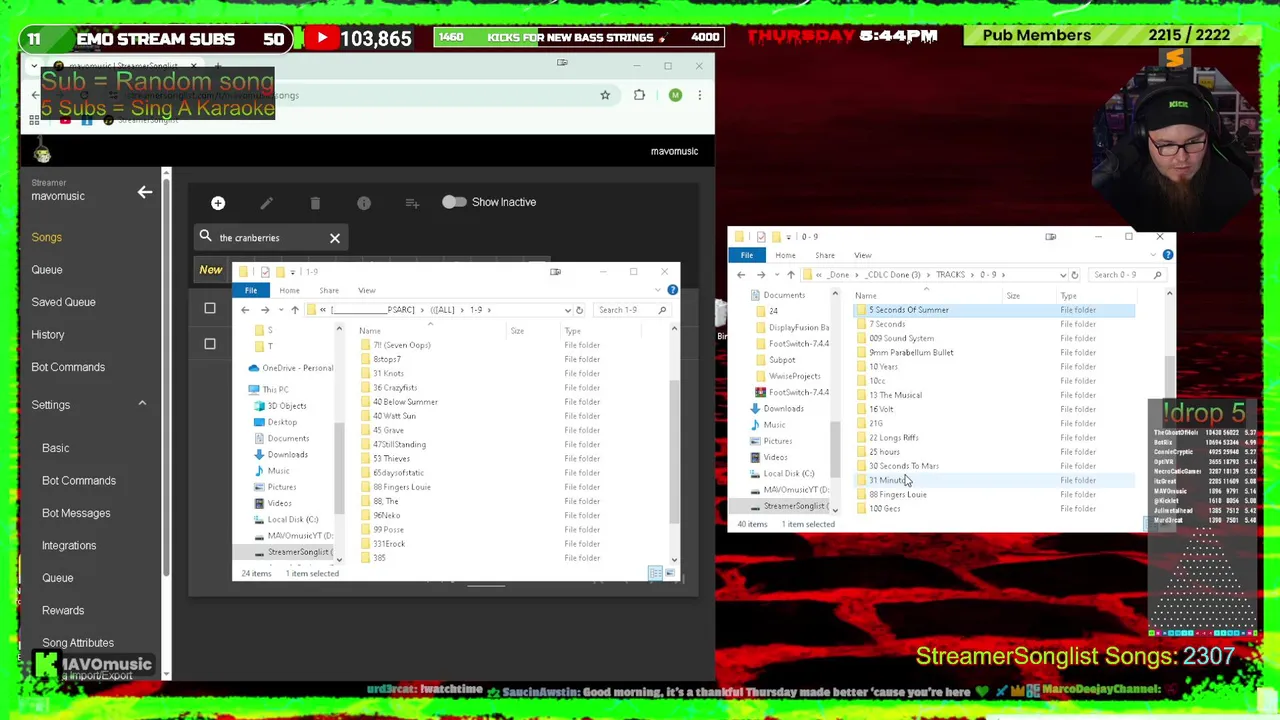Open File tab in 0 - 9 Explorer window
The height and width of the screenshot is (720, 1280).
[747, 255]
